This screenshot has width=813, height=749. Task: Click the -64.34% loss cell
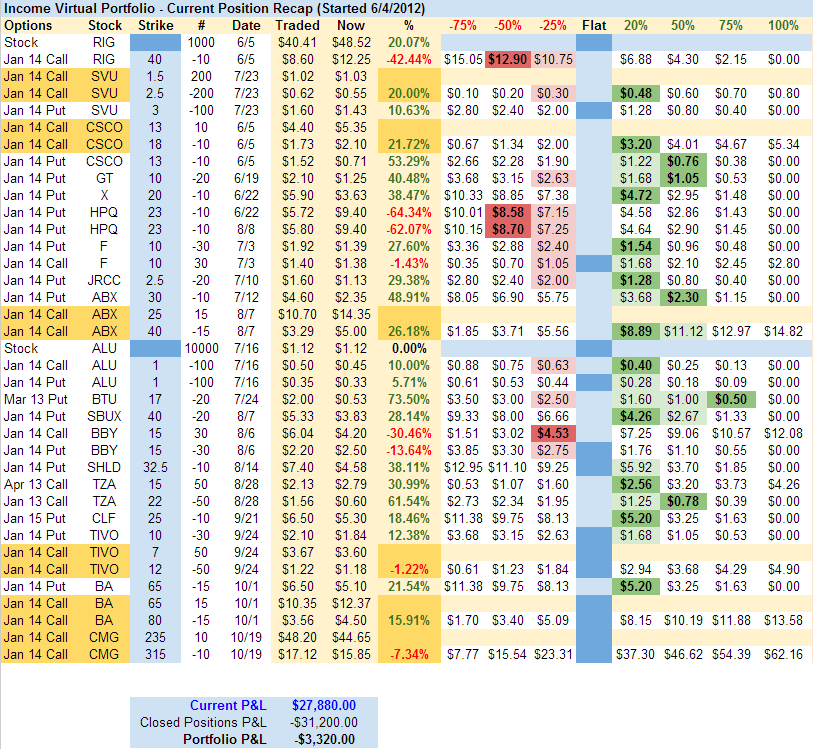(406, 213)
